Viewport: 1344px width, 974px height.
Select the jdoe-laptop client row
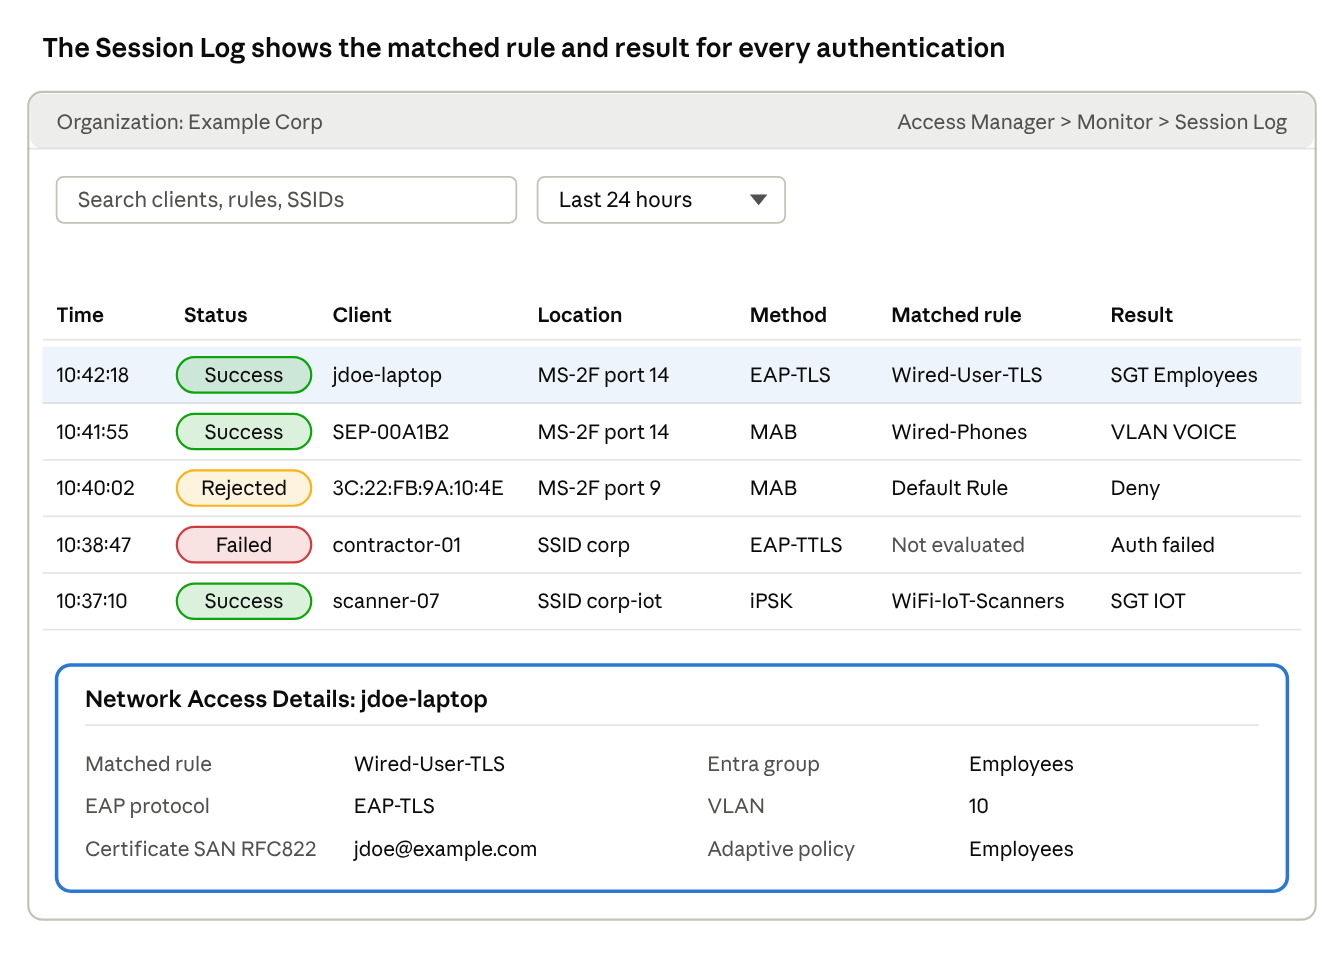[x=672, y=375]
